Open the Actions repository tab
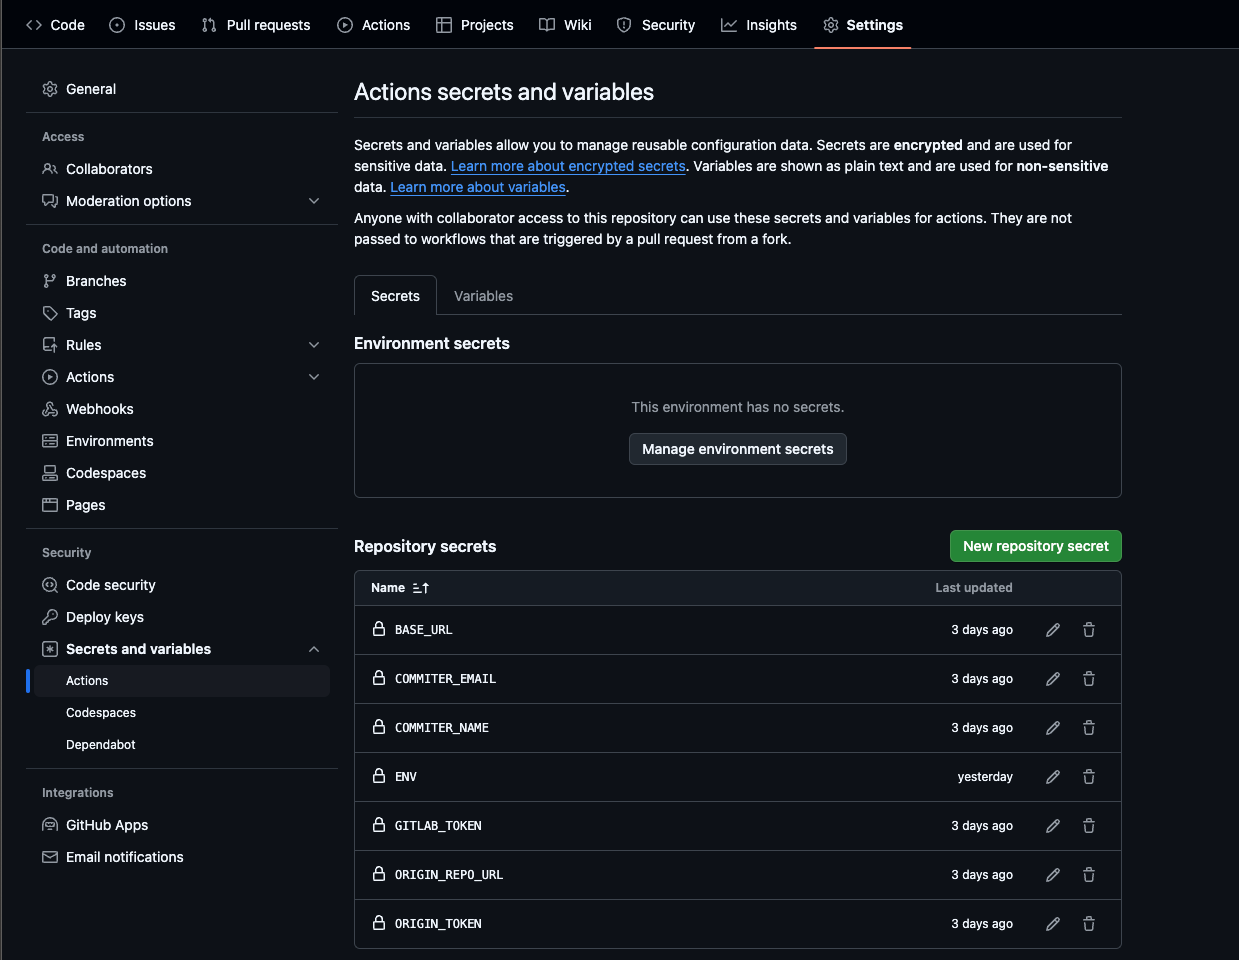Screen dimensions: 1239x960 coord(374,25)
